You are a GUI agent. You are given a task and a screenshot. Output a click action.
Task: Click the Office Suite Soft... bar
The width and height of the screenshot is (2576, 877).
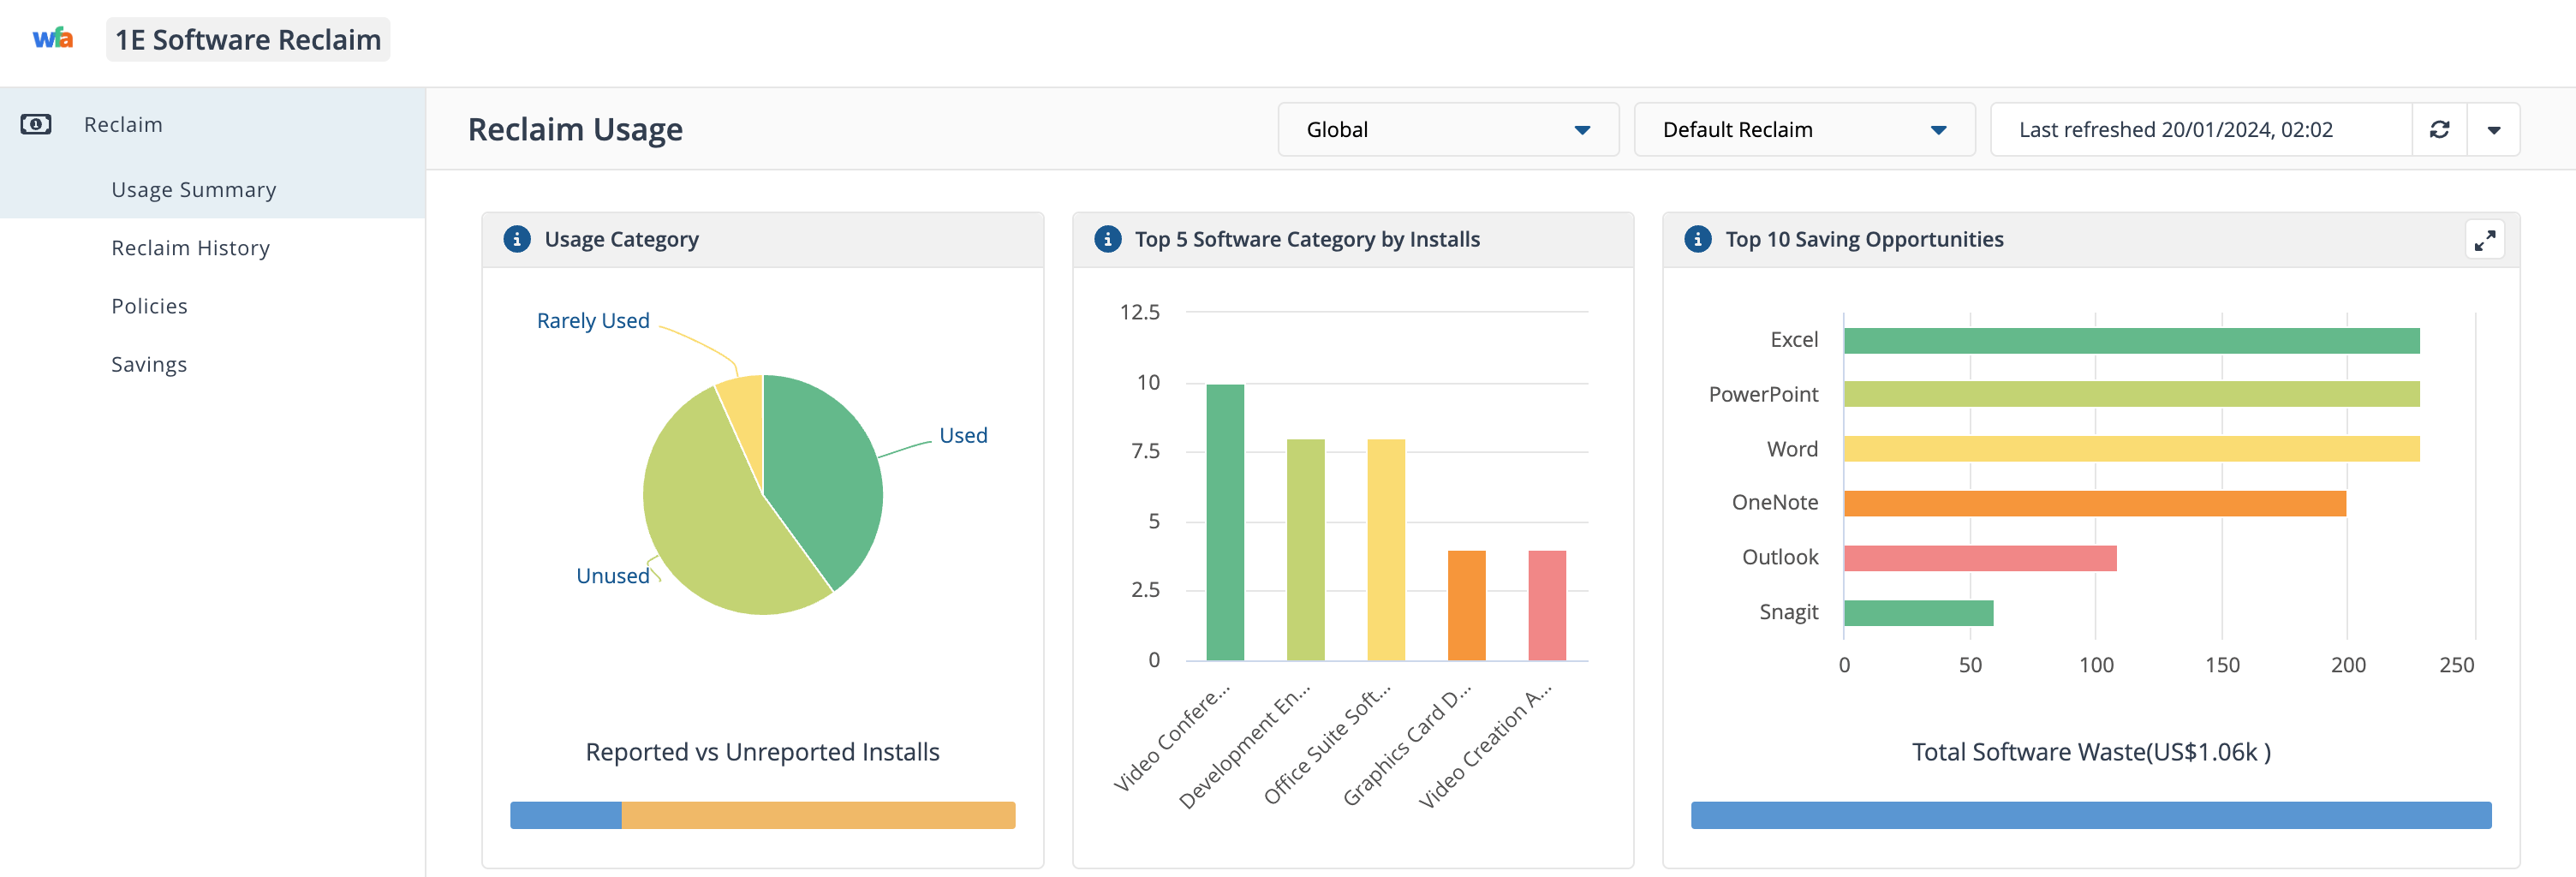[x=1386, y=550]
